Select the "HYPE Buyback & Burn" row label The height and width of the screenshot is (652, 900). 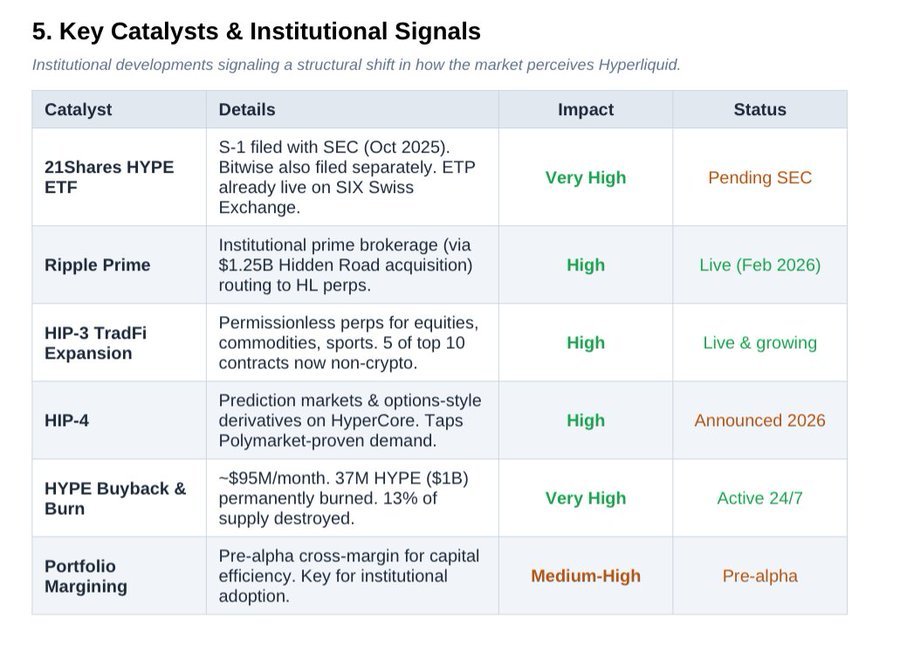(115, 498)
